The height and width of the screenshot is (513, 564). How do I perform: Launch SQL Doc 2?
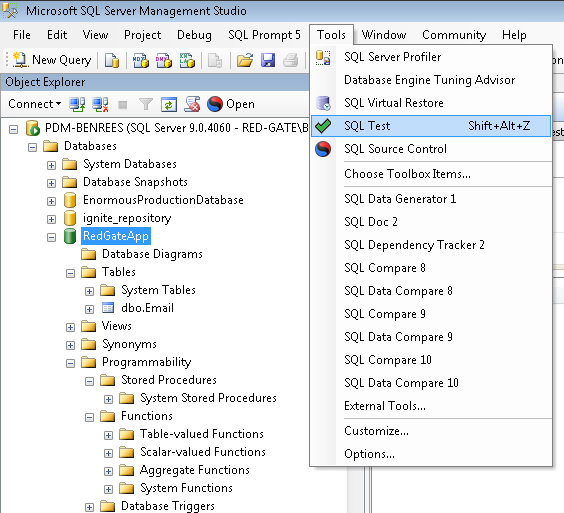coord(431,222)
